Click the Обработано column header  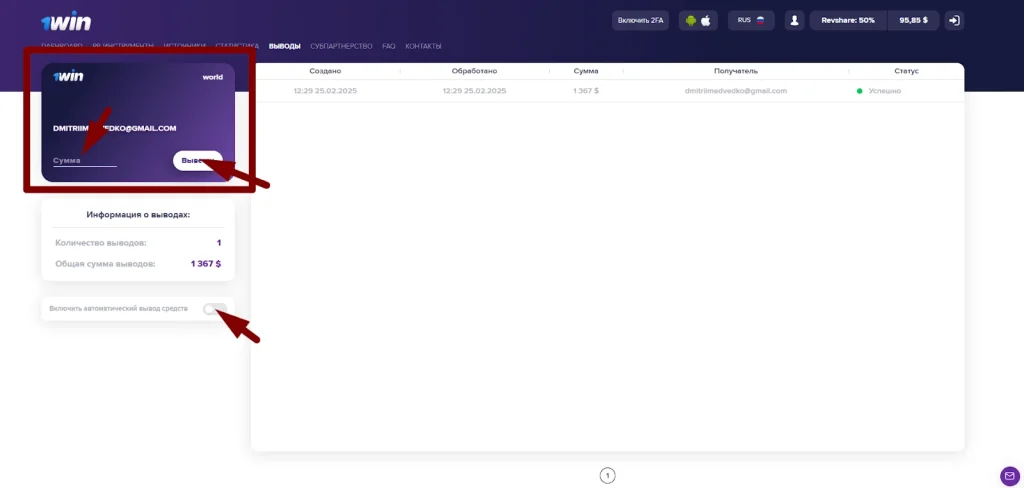[474, 71]
